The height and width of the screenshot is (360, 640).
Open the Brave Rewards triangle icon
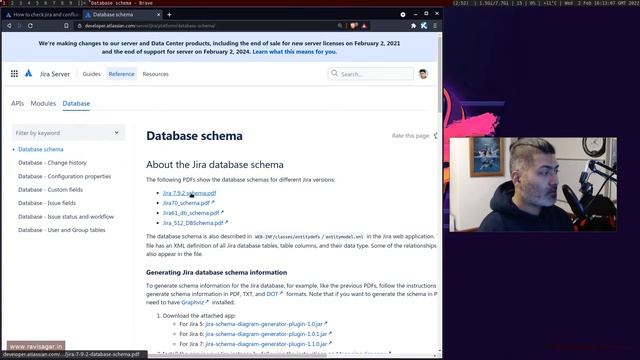coord(364,26)
